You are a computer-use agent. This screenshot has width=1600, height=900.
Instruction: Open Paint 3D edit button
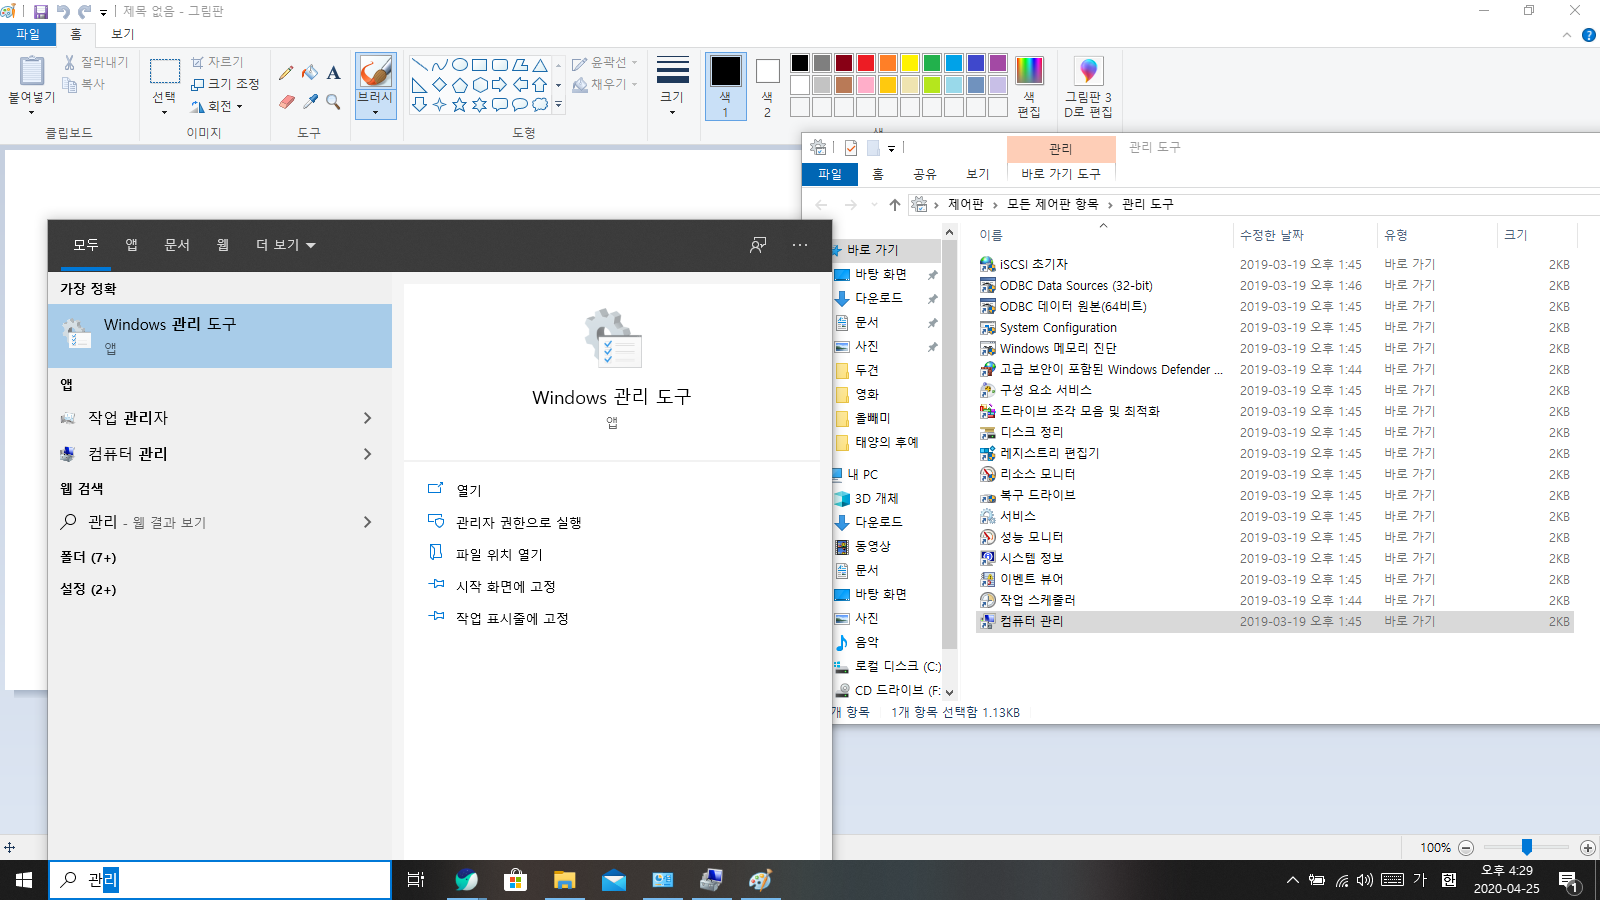point(1088,86)
